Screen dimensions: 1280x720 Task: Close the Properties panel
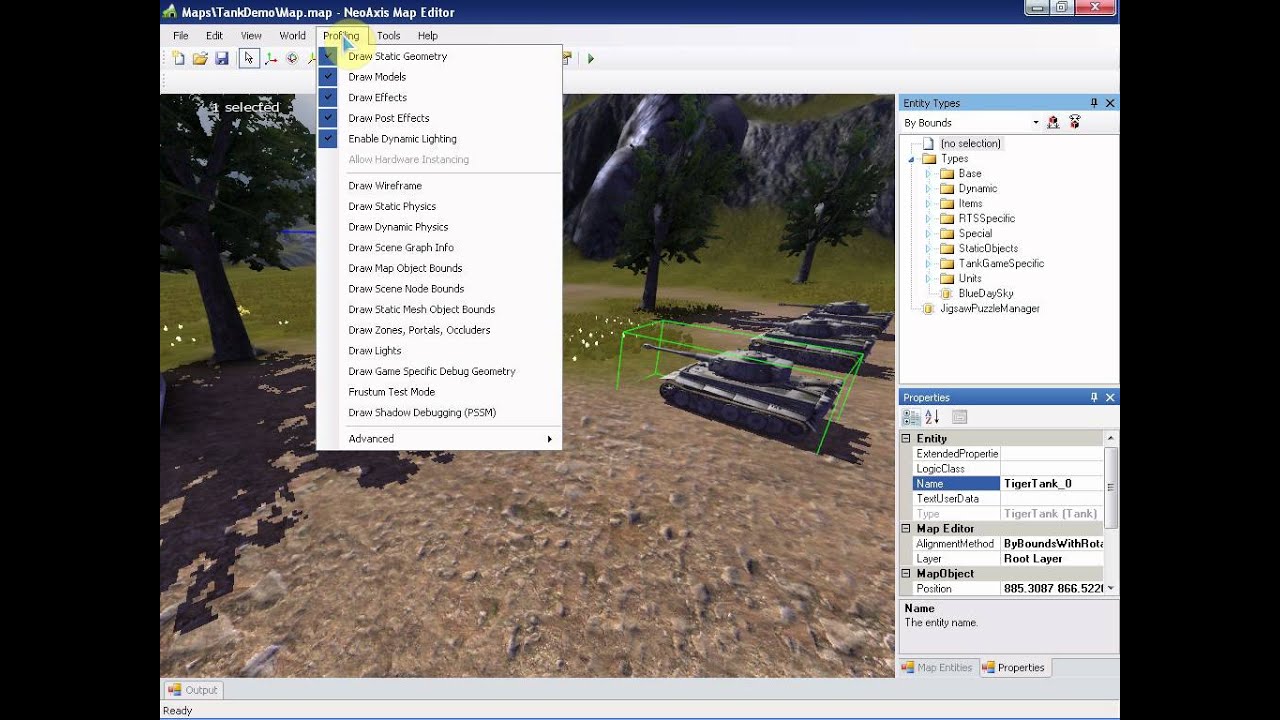pyautogui.click(x=1110, y=397)
